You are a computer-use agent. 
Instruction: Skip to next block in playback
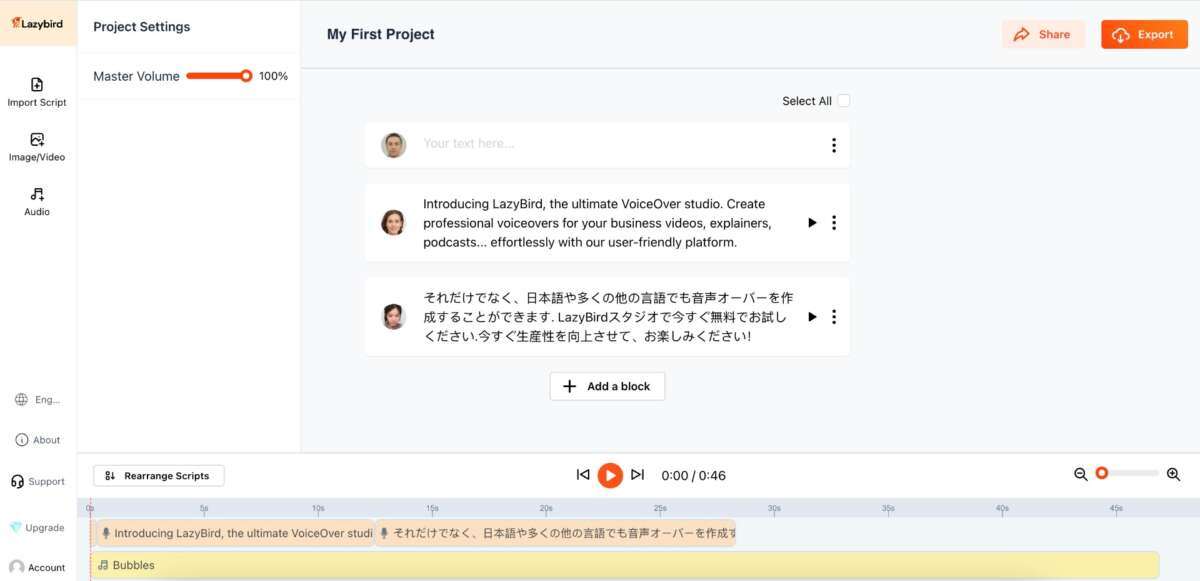click(637, 475)
